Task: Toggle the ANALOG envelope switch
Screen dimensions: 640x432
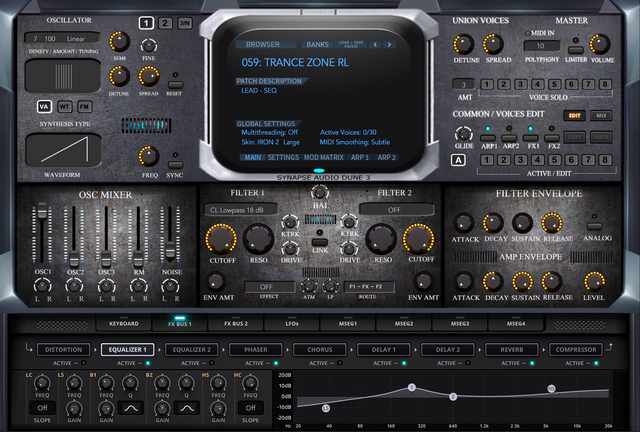Action: (x=594, y=226)
